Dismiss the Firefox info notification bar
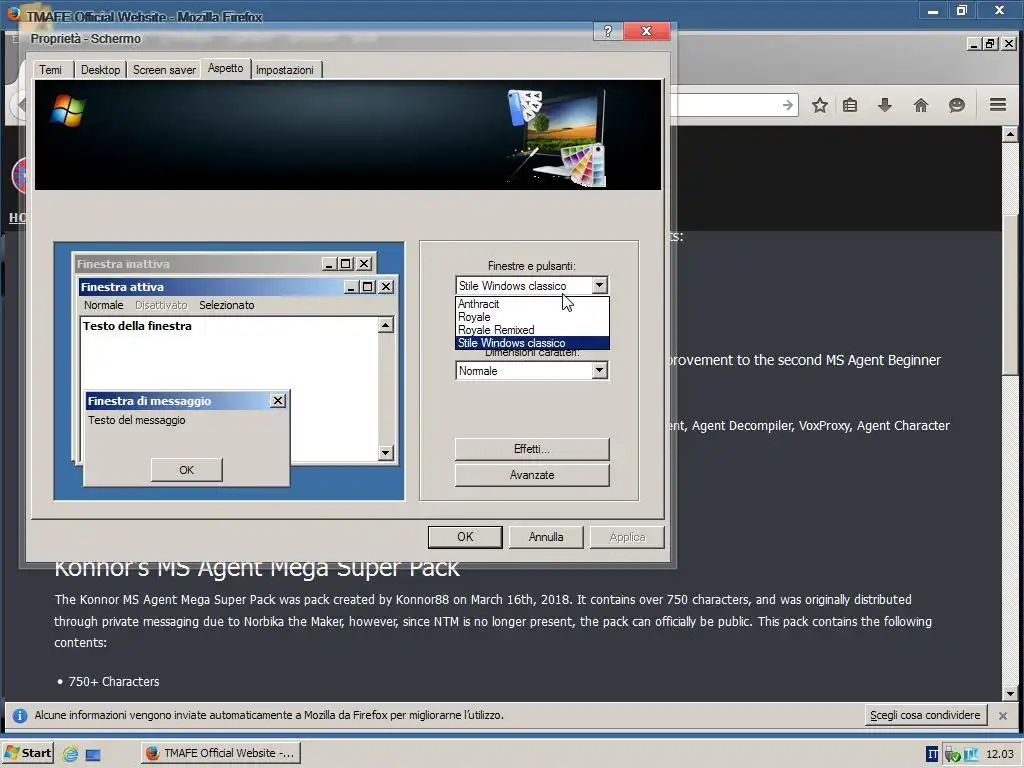Viewport: 1024px width, 768px height. (x=1003, y=716)
